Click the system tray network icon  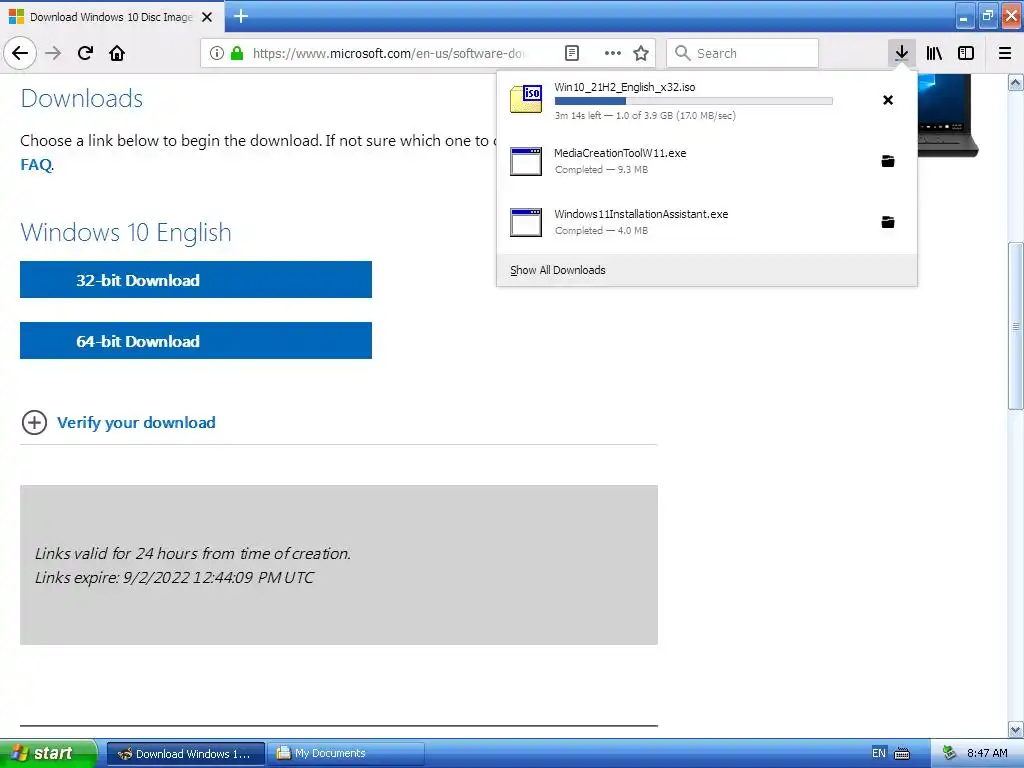pyautogui.click(x=950, y=753)
